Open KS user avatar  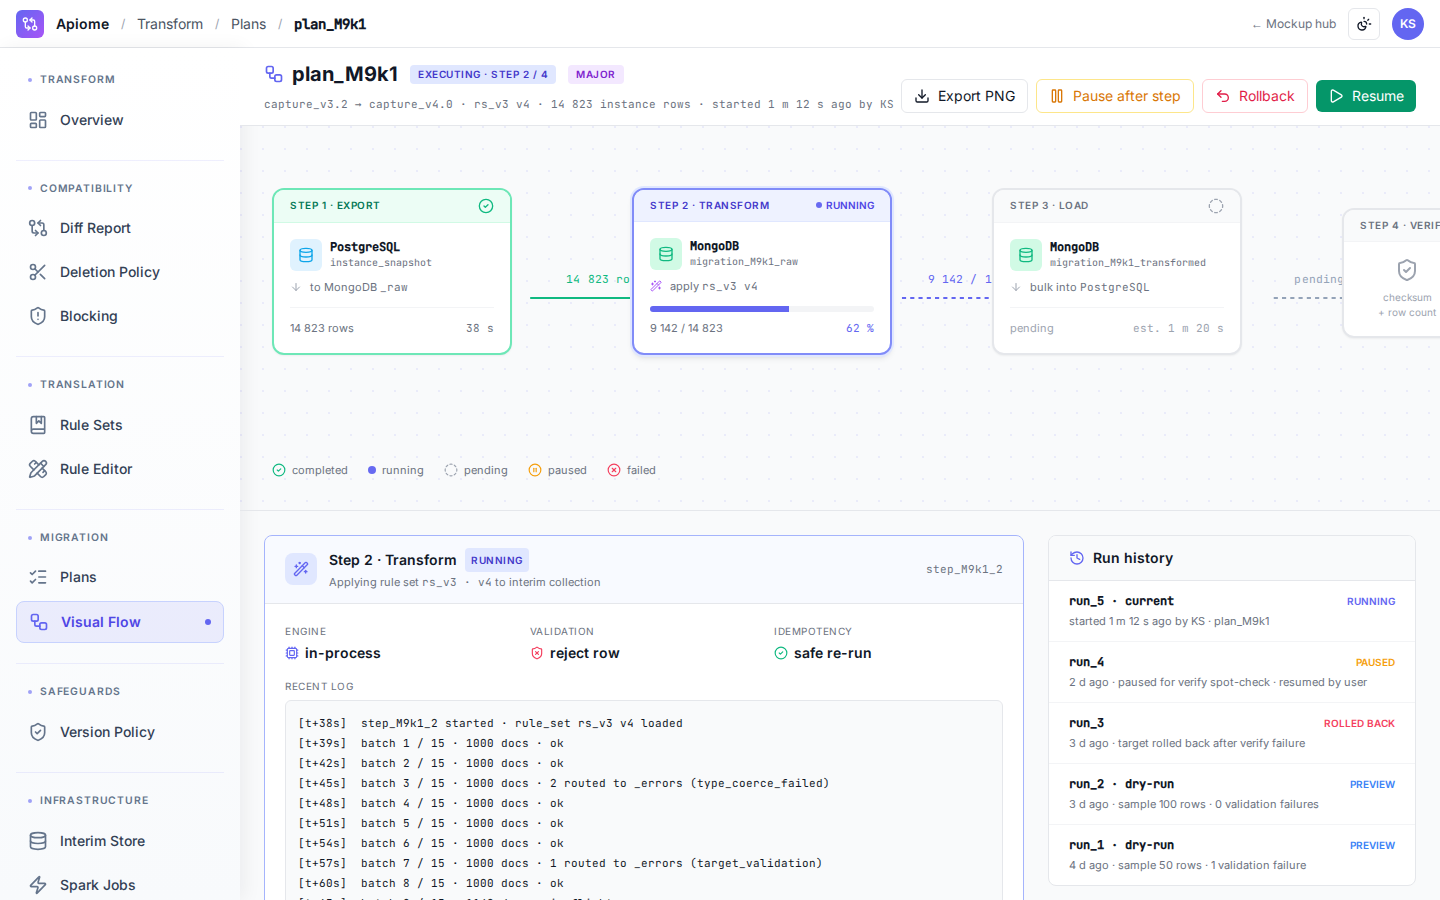coord(1408,24)
